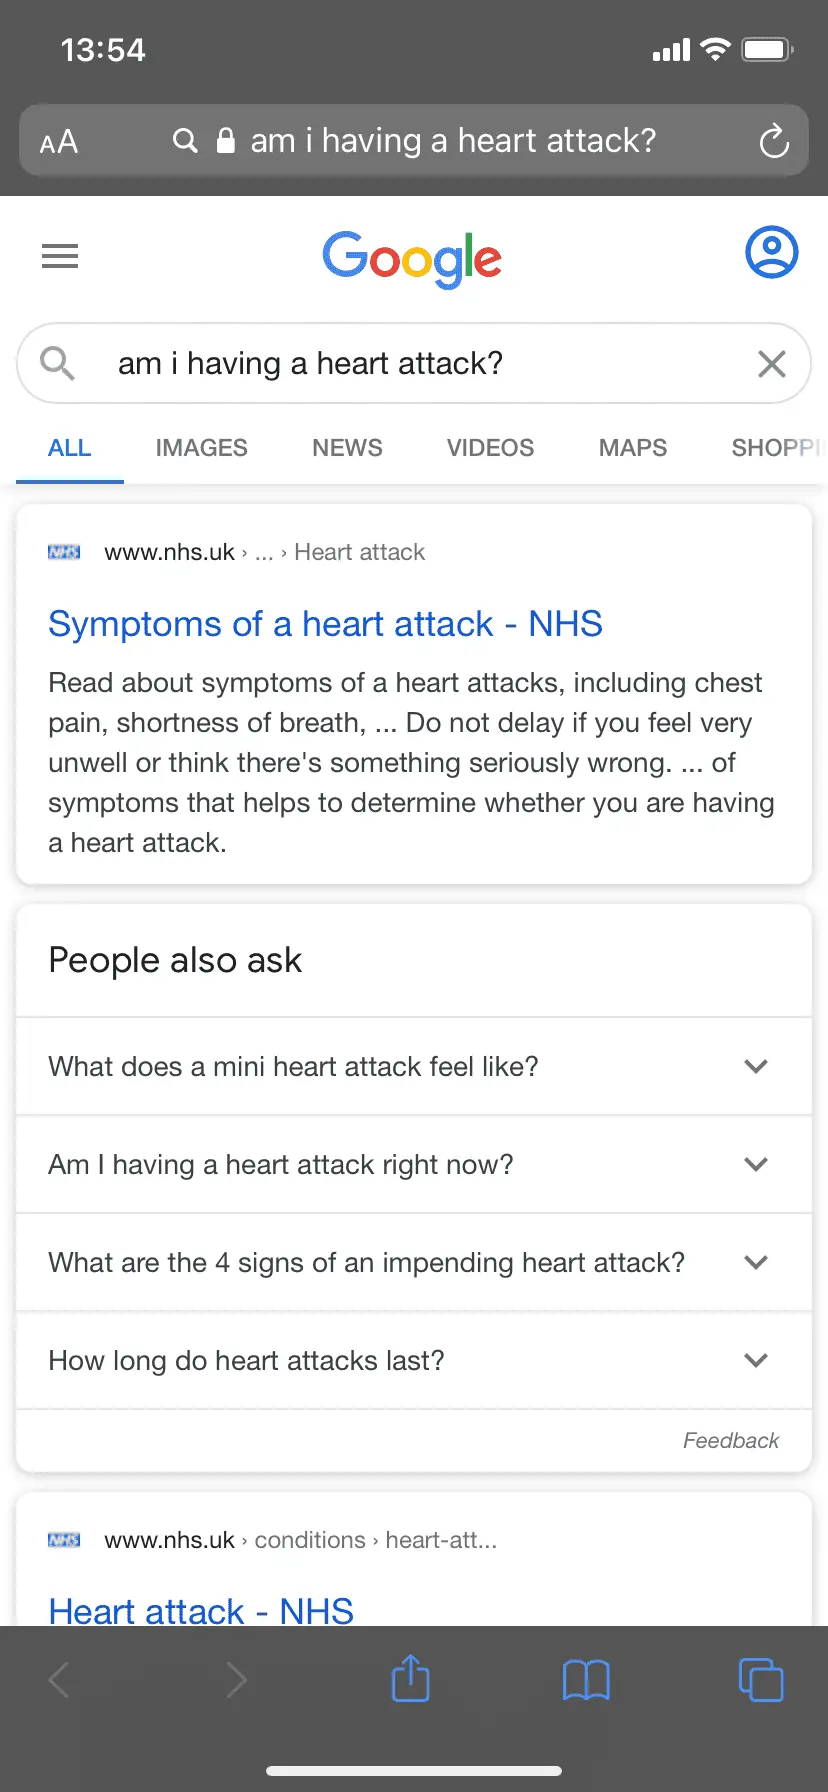Tap the Google account profile icon

tap(771, 253)
